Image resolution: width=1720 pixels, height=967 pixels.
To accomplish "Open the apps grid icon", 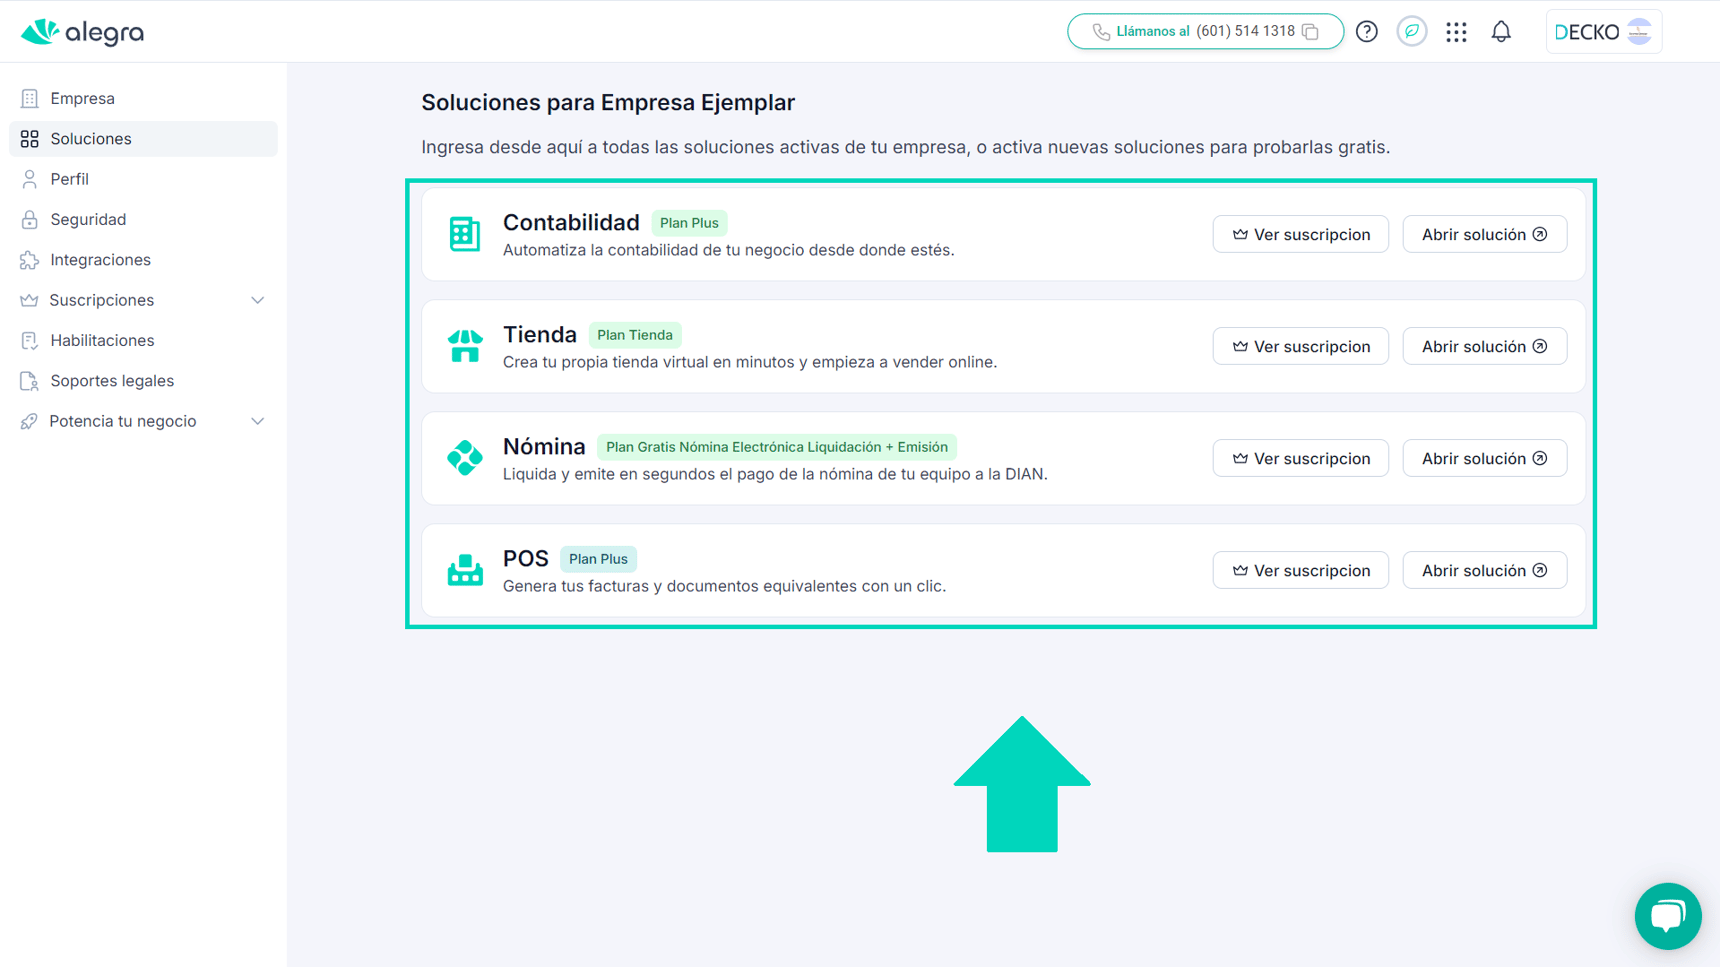I will pyautogui.click(x=1456, y=31).
